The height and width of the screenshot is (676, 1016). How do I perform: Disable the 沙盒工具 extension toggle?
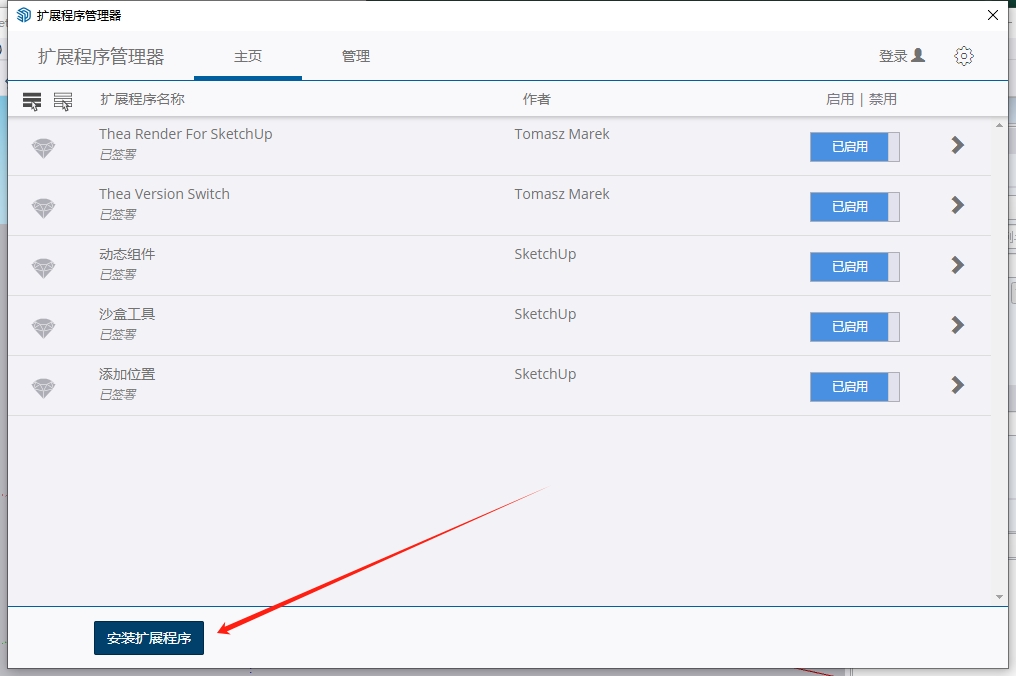tap(855, 327)
